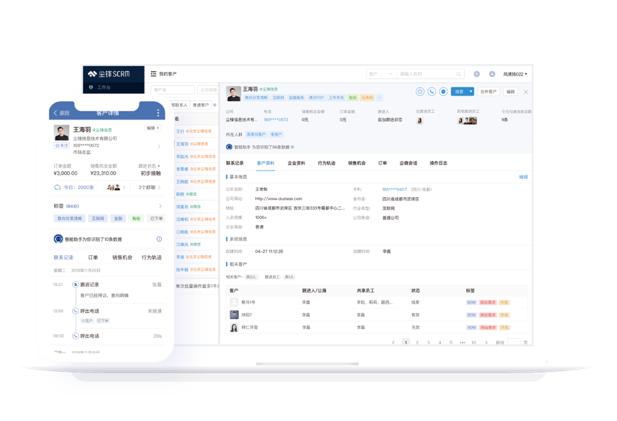This screenshot has width=617, height=421.
Task: Click the blue edit link of basic info section
Action: 523,177
